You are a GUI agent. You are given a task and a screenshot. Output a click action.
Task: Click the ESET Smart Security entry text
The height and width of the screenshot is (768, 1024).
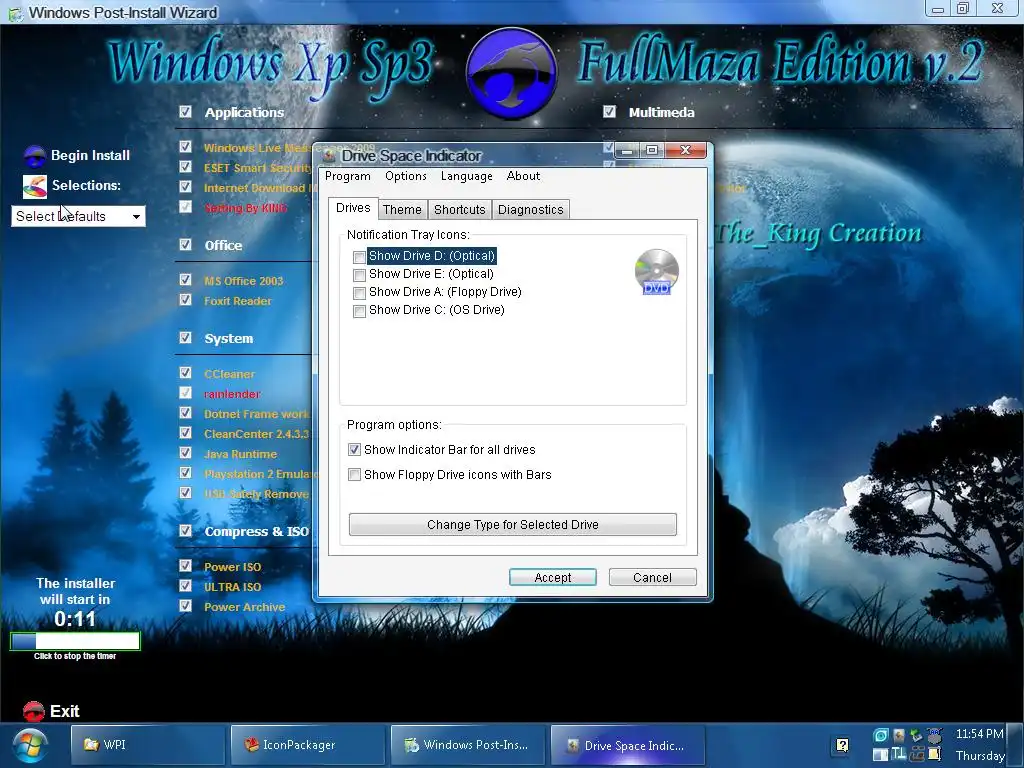click(x=257, y=168)
